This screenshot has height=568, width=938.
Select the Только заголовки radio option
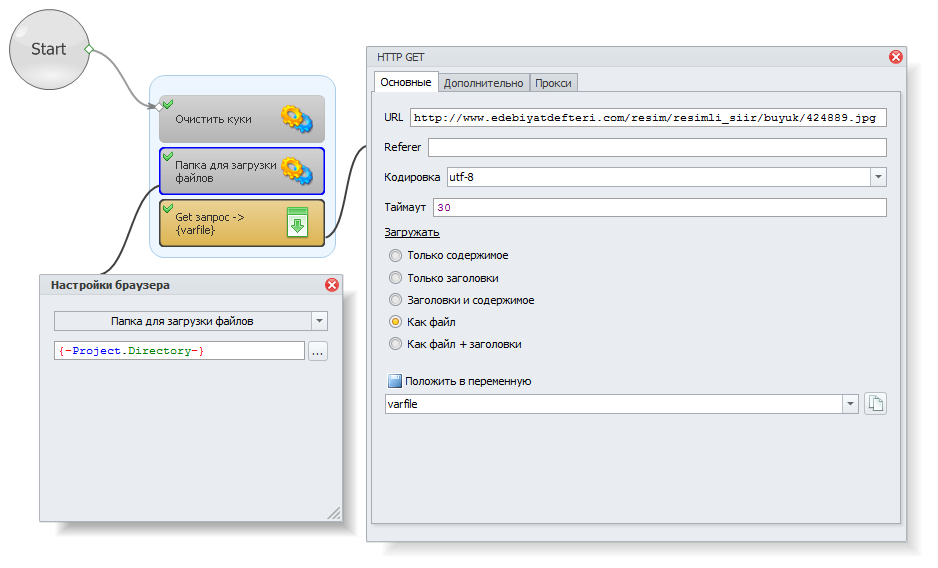(395, 278)
